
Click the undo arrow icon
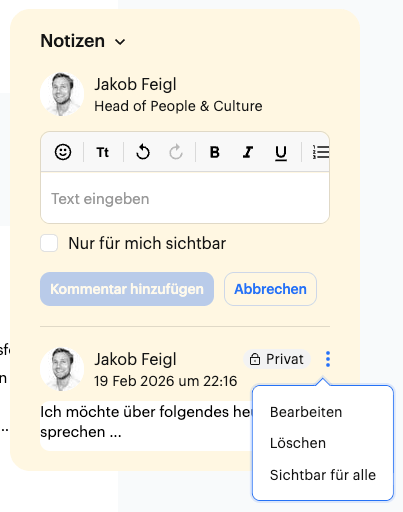[143, 152]
